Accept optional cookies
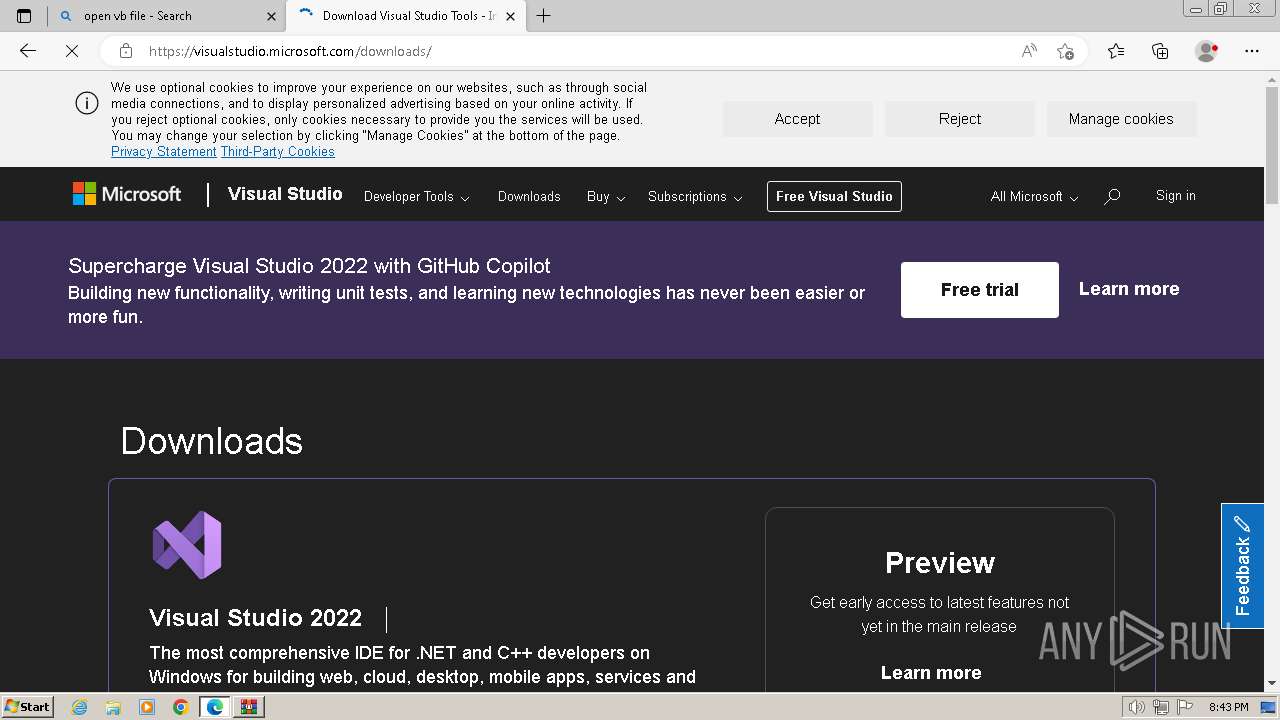This screenshot has height=720, width=1280. click(797, 119)
